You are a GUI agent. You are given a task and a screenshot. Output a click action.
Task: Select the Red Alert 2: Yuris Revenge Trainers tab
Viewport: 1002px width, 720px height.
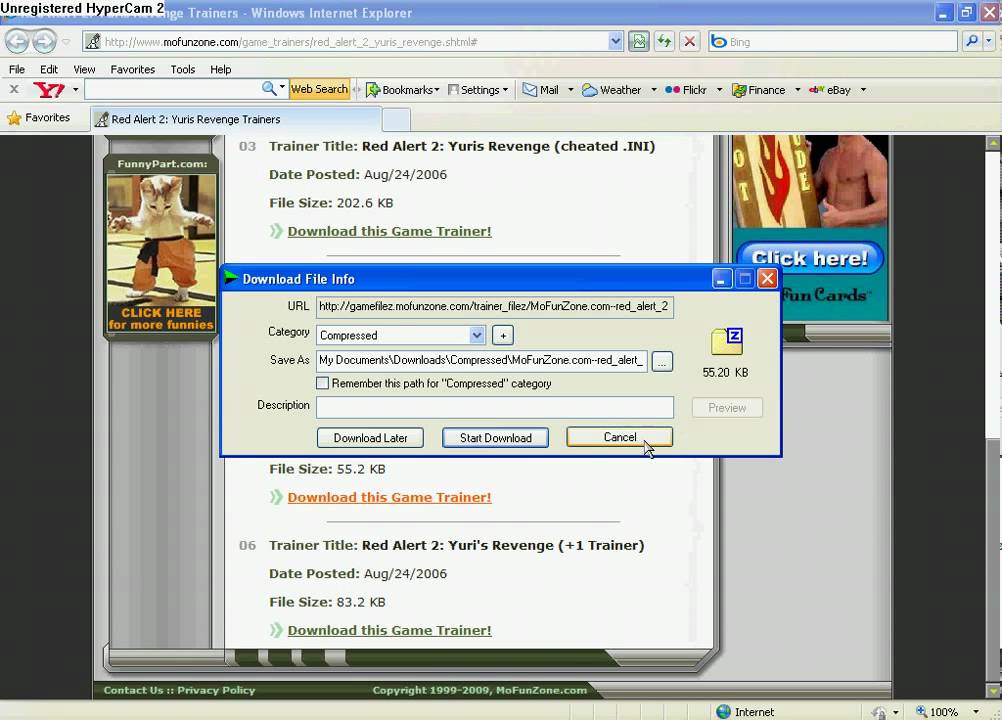pyautogui.click(x=236, y=119)
